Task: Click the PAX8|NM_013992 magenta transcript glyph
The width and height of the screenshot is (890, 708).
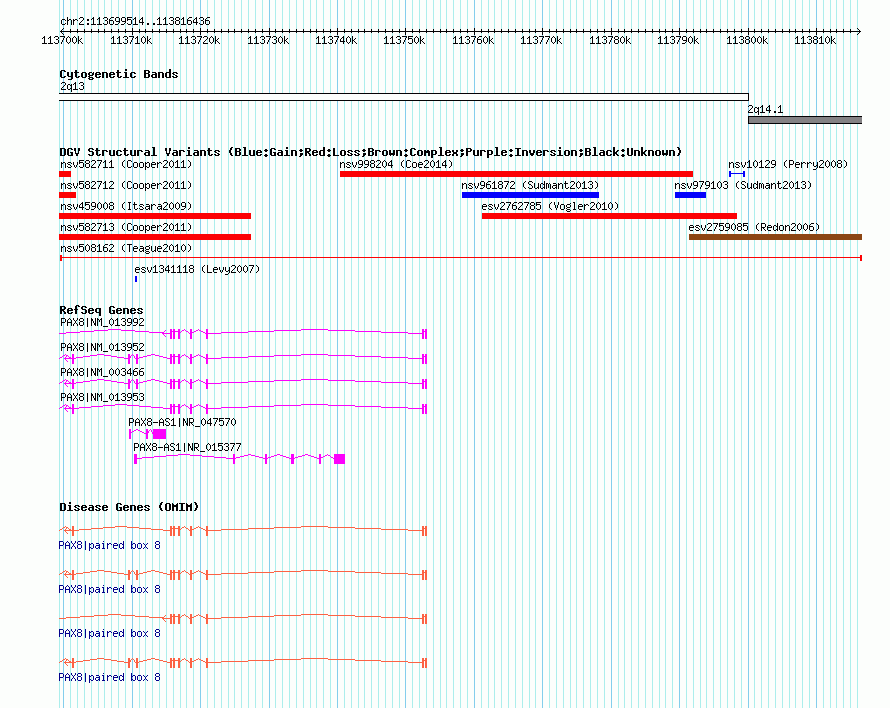Action: (243, 333)
